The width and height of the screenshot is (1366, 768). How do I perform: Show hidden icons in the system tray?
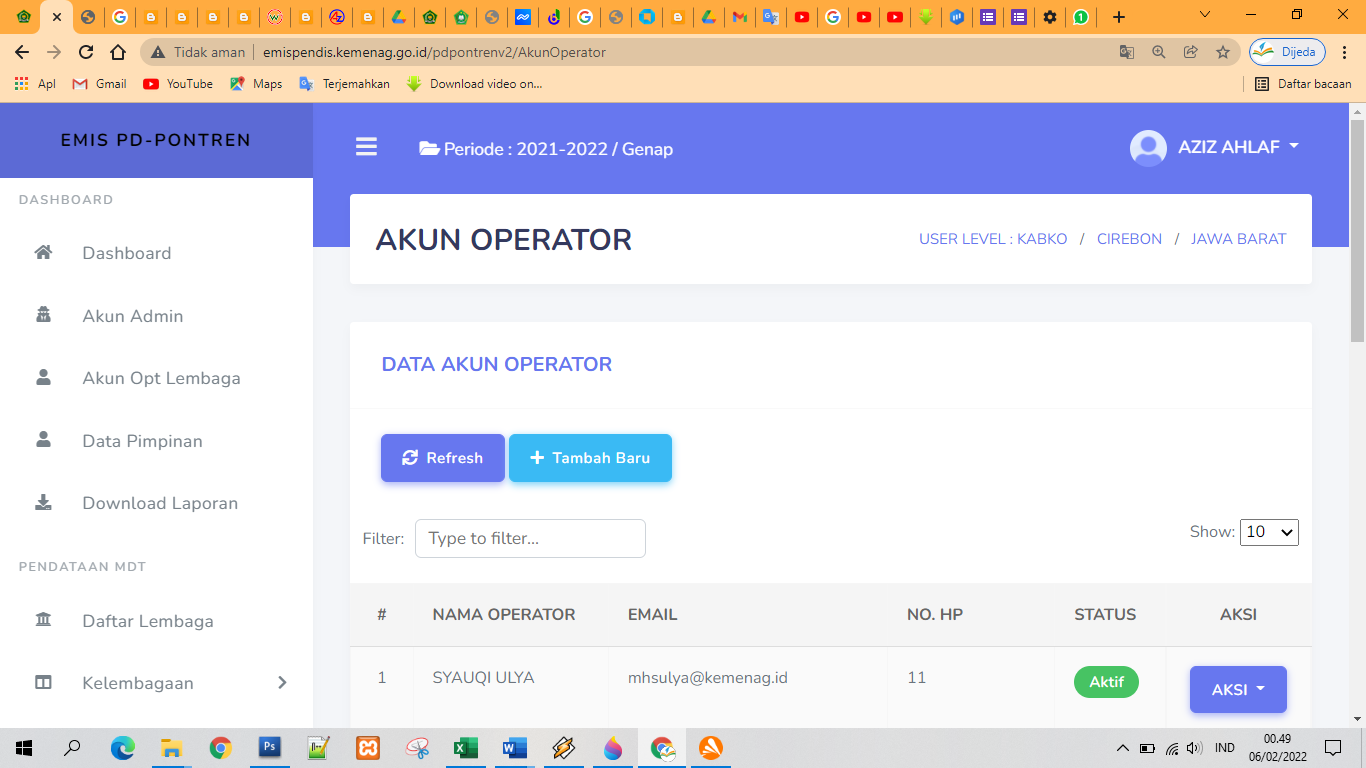pyautogui.click(x=1122, y=748)
